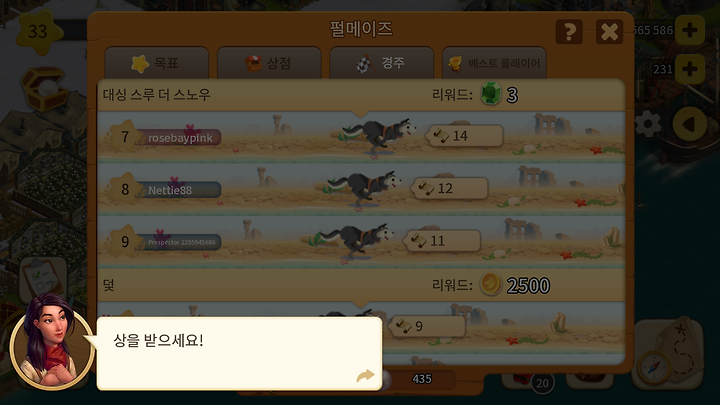Click the treasure chest icon
This screenshot has width=720, height=405.
(44, 88)
